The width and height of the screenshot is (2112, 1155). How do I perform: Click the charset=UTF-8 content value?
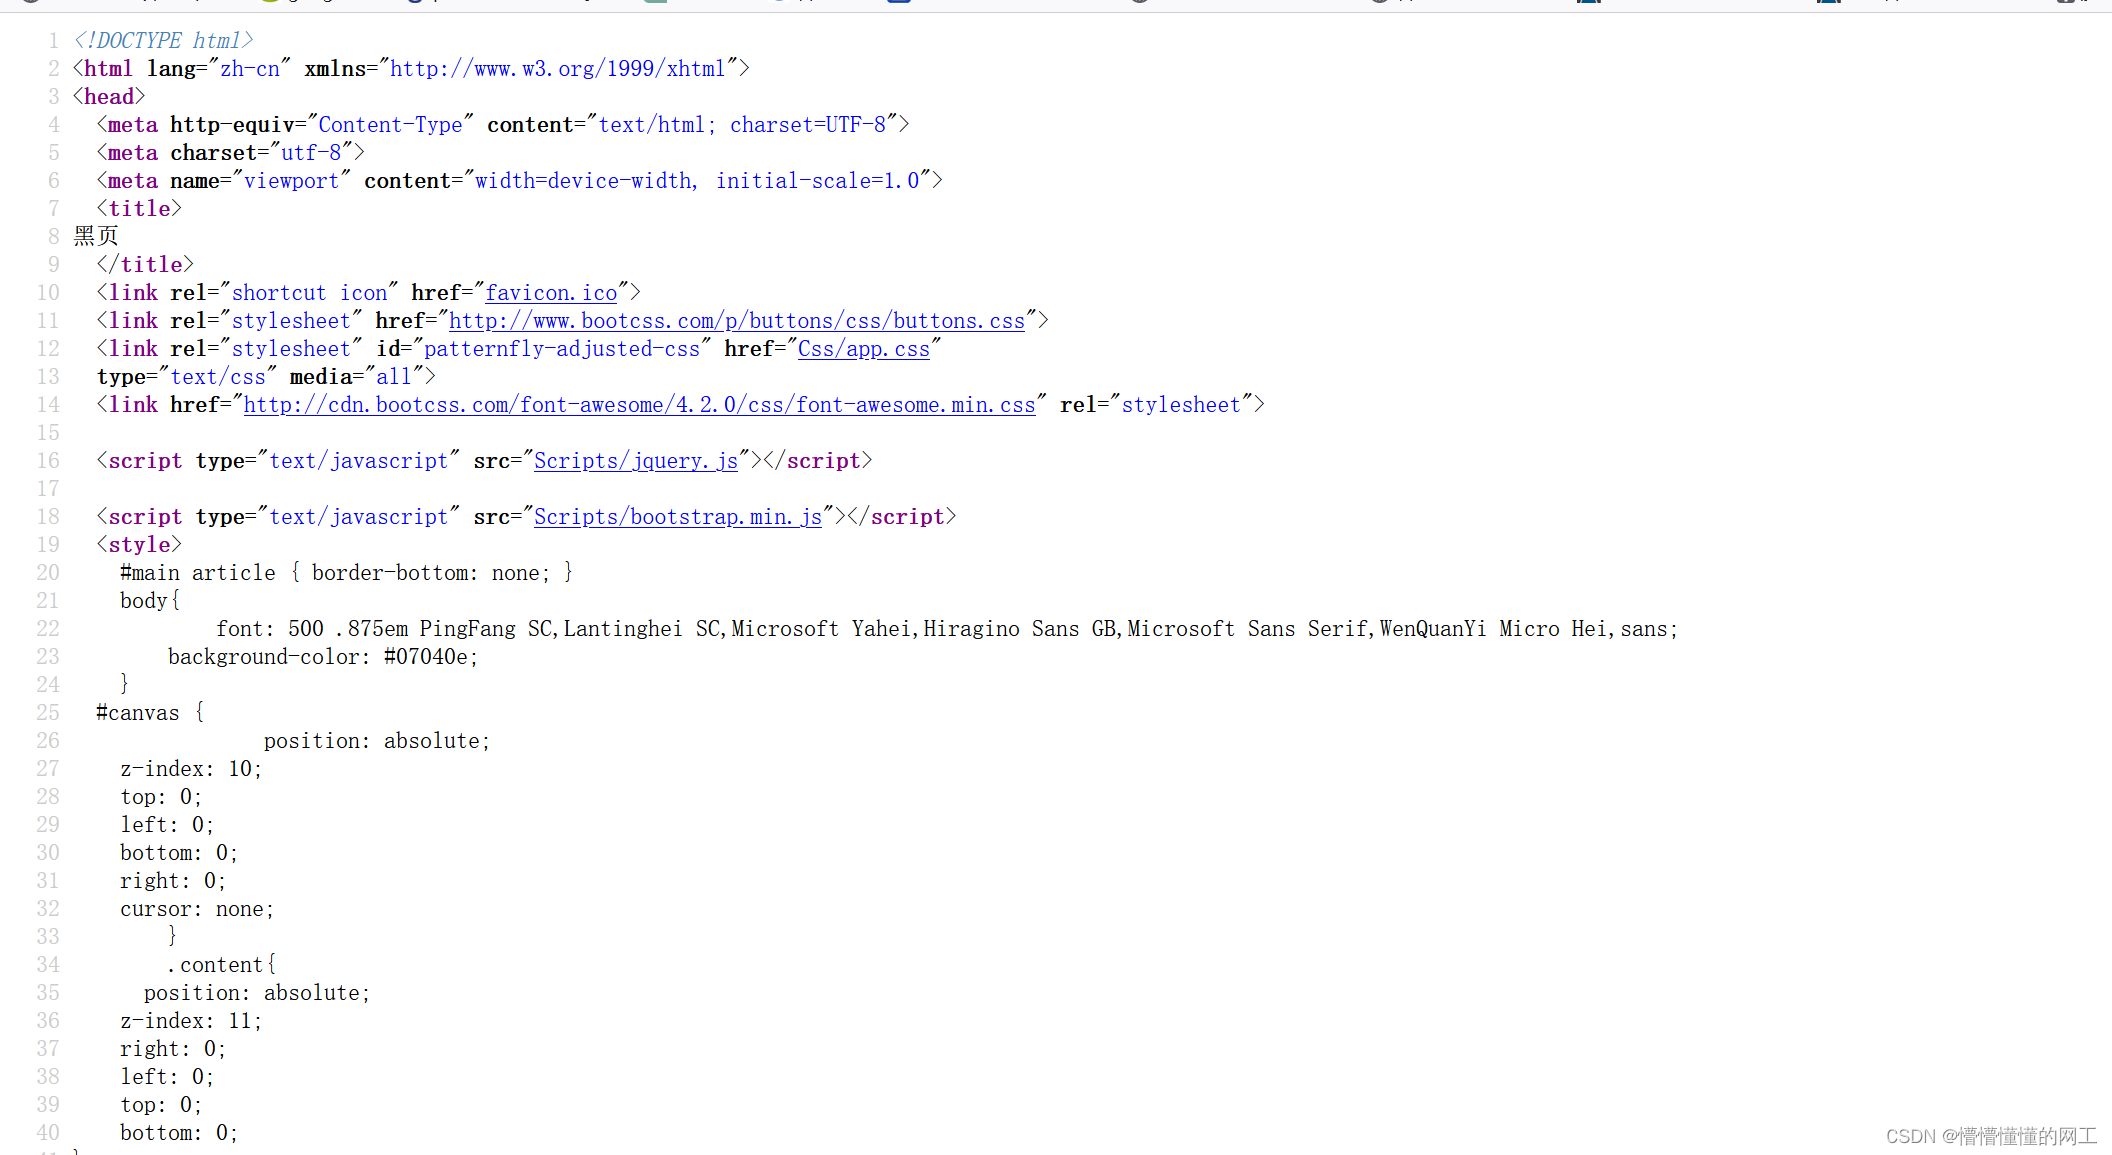pos(807,125)
